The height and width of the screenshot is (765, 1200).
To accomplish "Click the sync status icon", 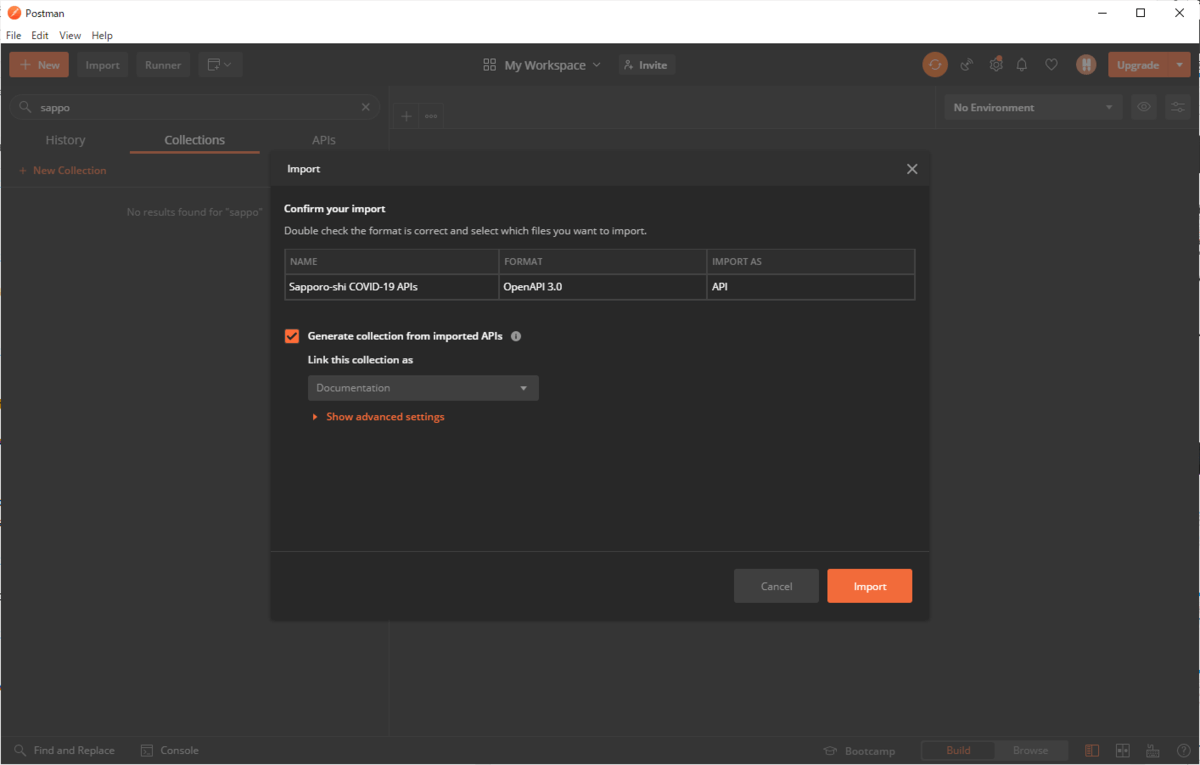I will point(935,65).
